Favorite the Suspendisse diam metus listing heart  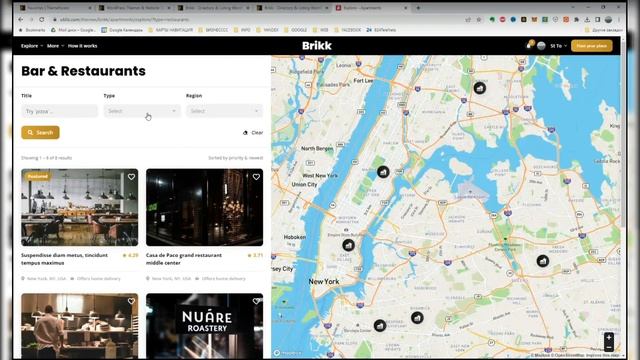131,177
